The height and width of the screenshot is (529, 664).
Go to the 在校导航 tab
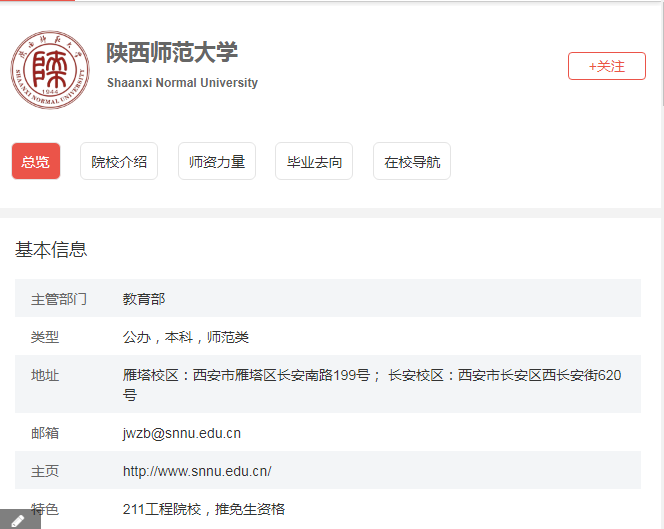412,161
